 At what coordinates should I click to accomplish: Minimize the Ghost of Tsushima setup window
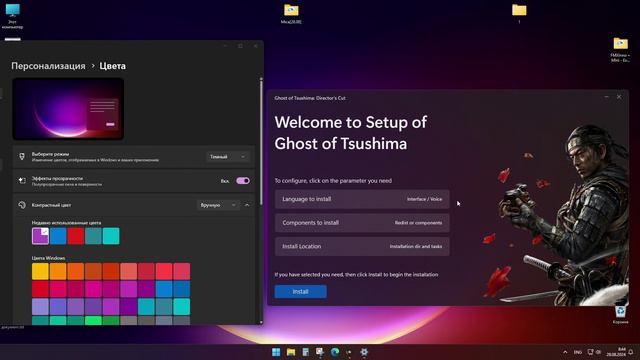coord(607,97)
